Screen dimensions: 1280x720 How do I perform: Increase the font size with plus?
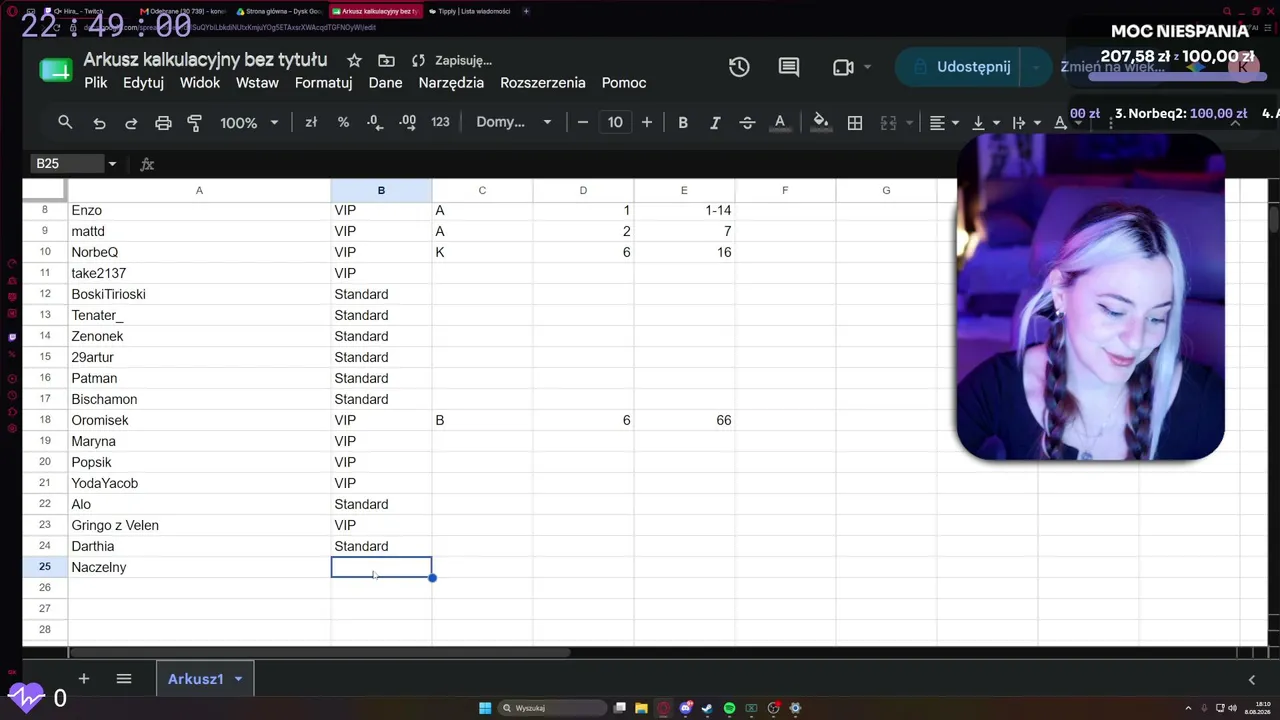(x=647, y=122)
